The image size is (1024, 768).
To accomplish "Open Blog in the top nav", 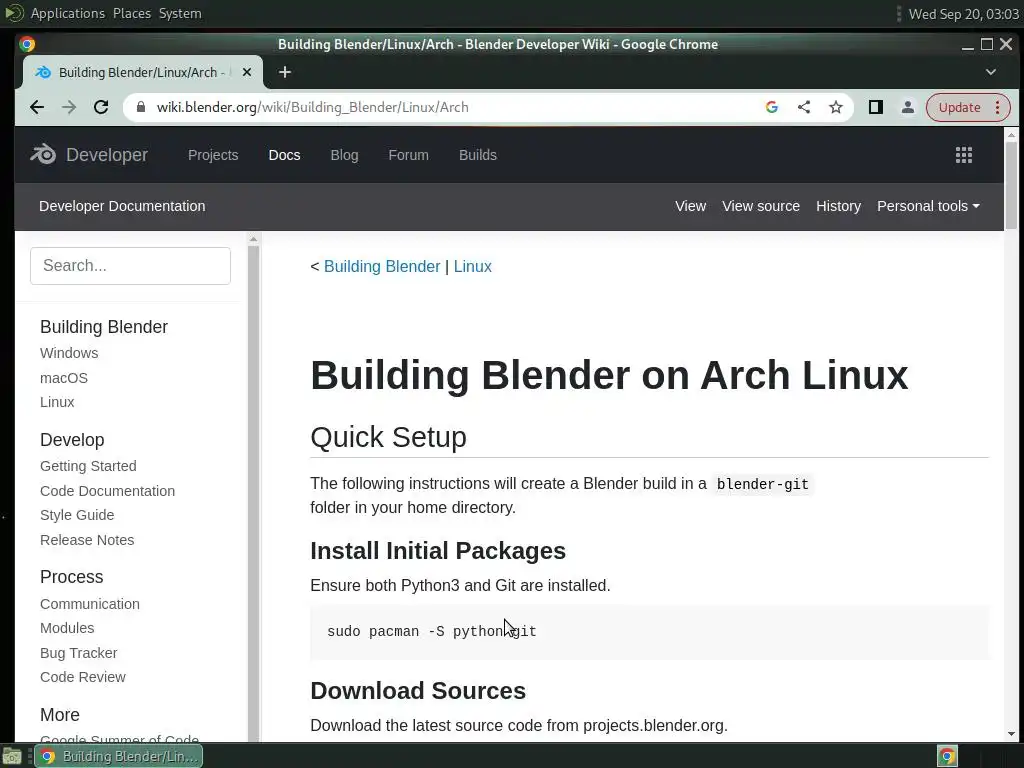I will 344,155.
